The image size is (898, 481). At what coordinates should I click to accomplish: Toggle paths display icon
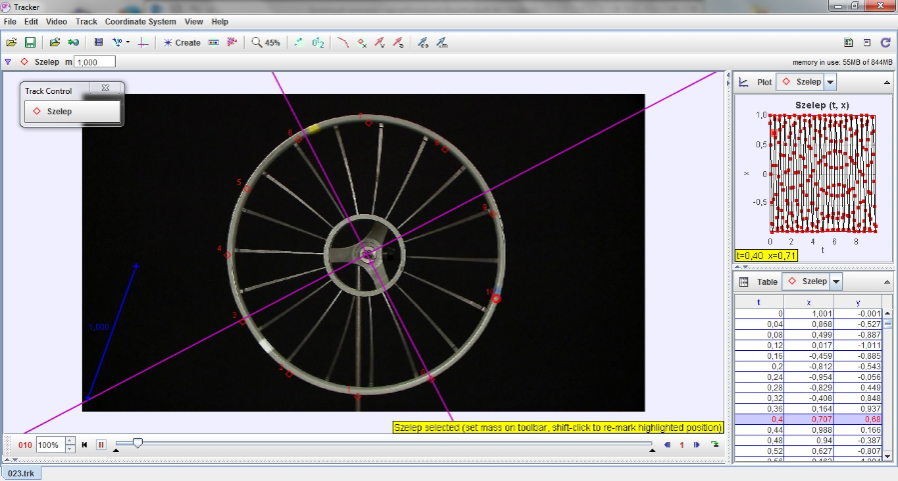tap(343, 42)
